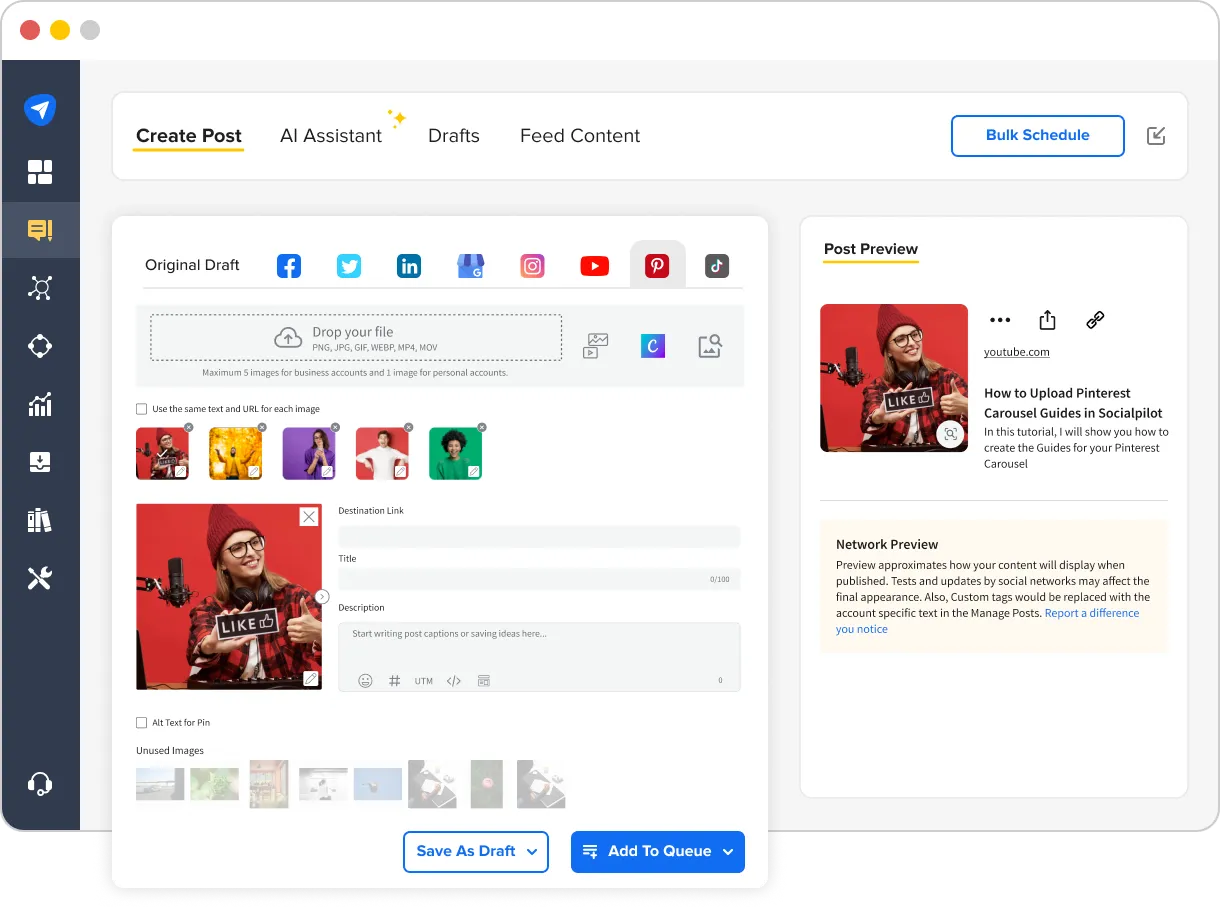Click the share icon in Post Preview
This screenshot has width=1220, height=907.
coord(1047,319)
